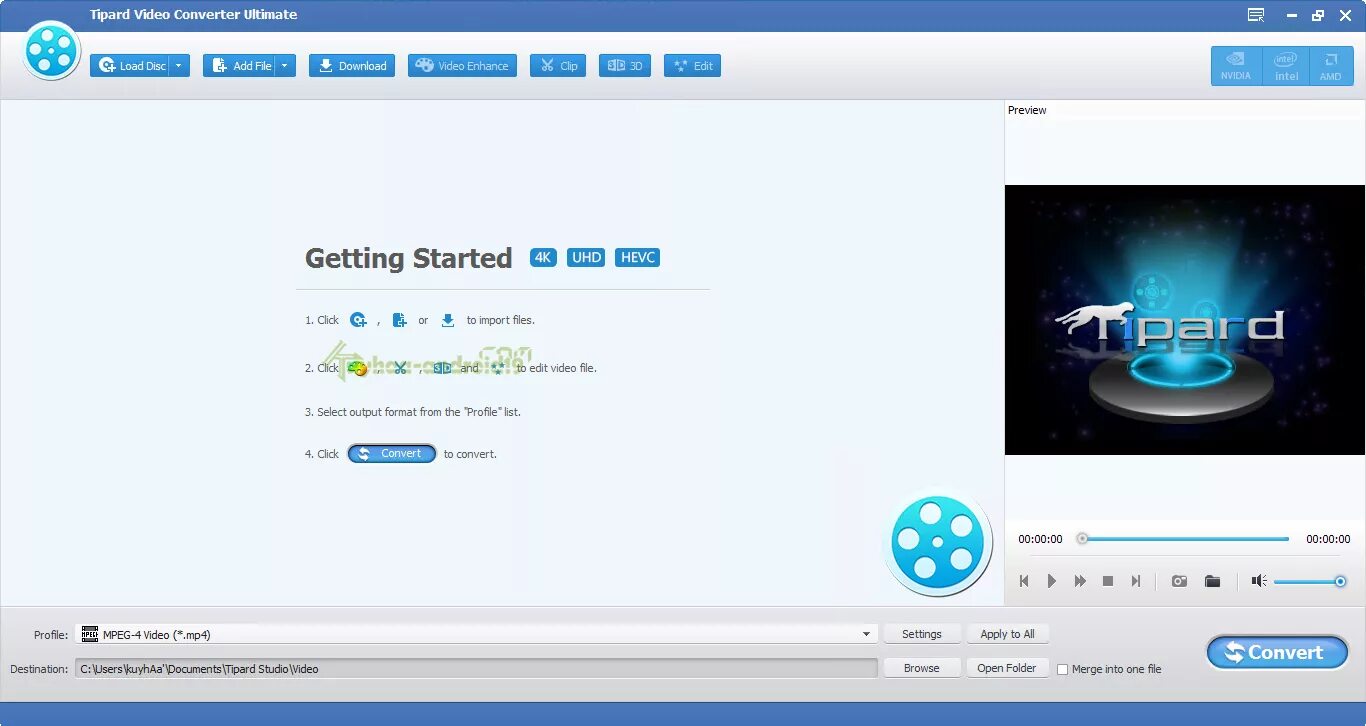Open the snapshot folder icon in preview panel
This screenshot has width=1366, height=726.
[1212, 580]
